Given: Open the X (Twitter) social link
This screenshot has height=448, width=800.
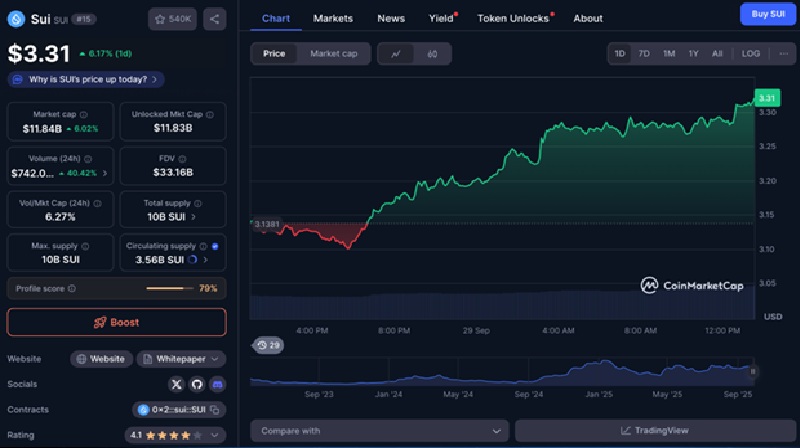Looking at the screenshot, I should (x=178, y=384).
